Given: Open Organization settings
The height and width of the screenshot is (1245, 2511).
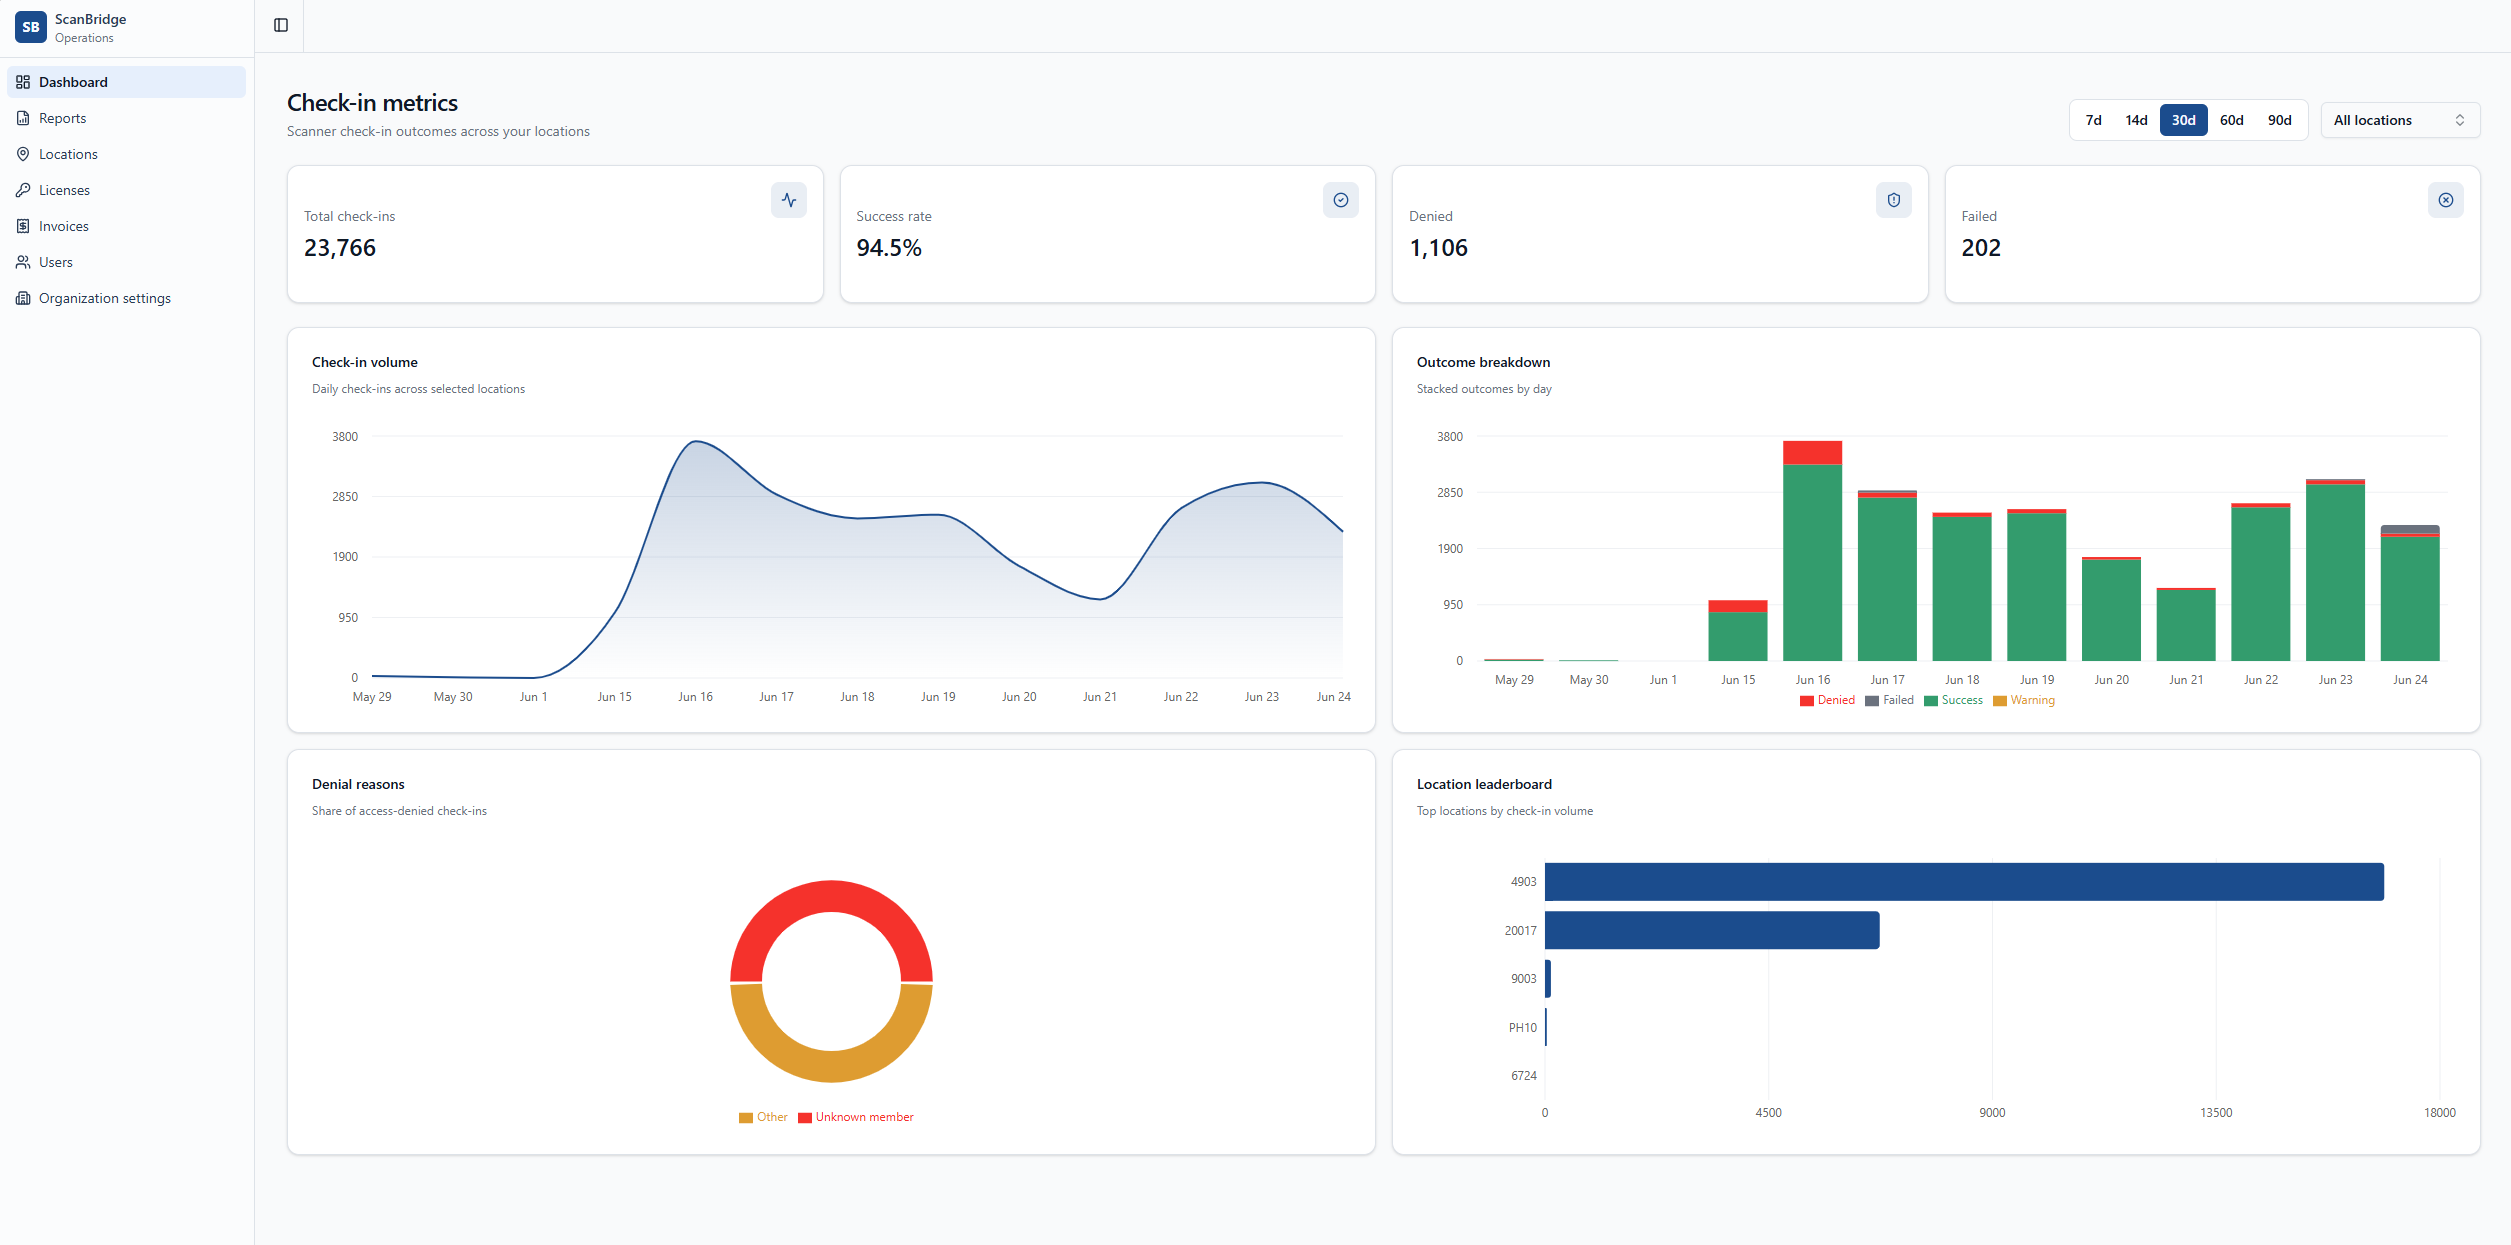Looking at the screenshot, I should [x=126, y=298].
